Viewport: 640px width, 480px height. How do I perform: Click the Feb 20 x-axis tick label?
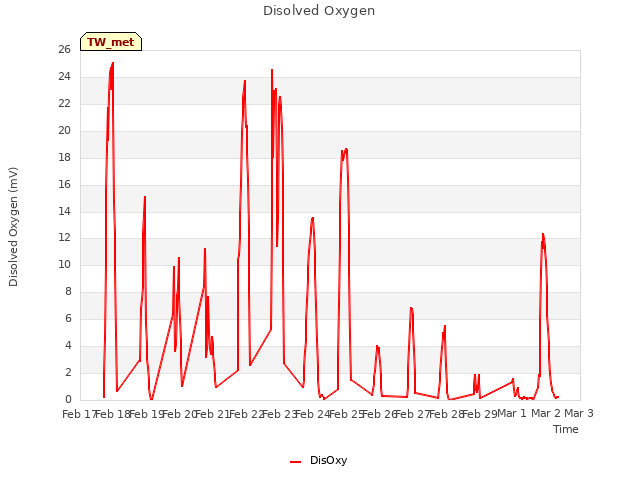pos(180,414)
